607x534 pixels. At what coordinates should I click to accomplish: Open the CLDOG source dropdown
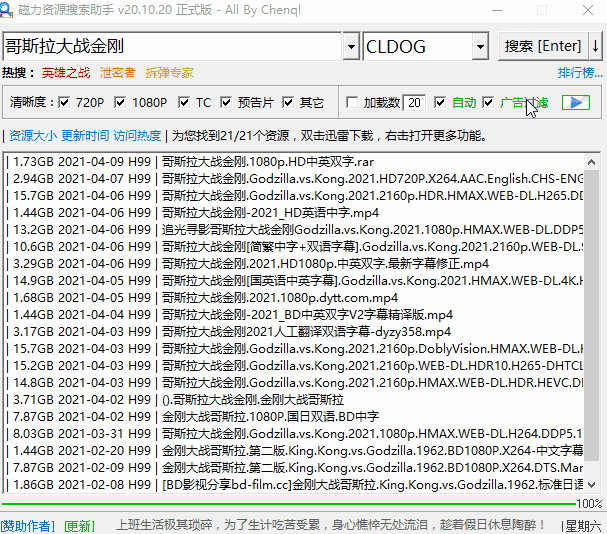(x=480, y=46)
